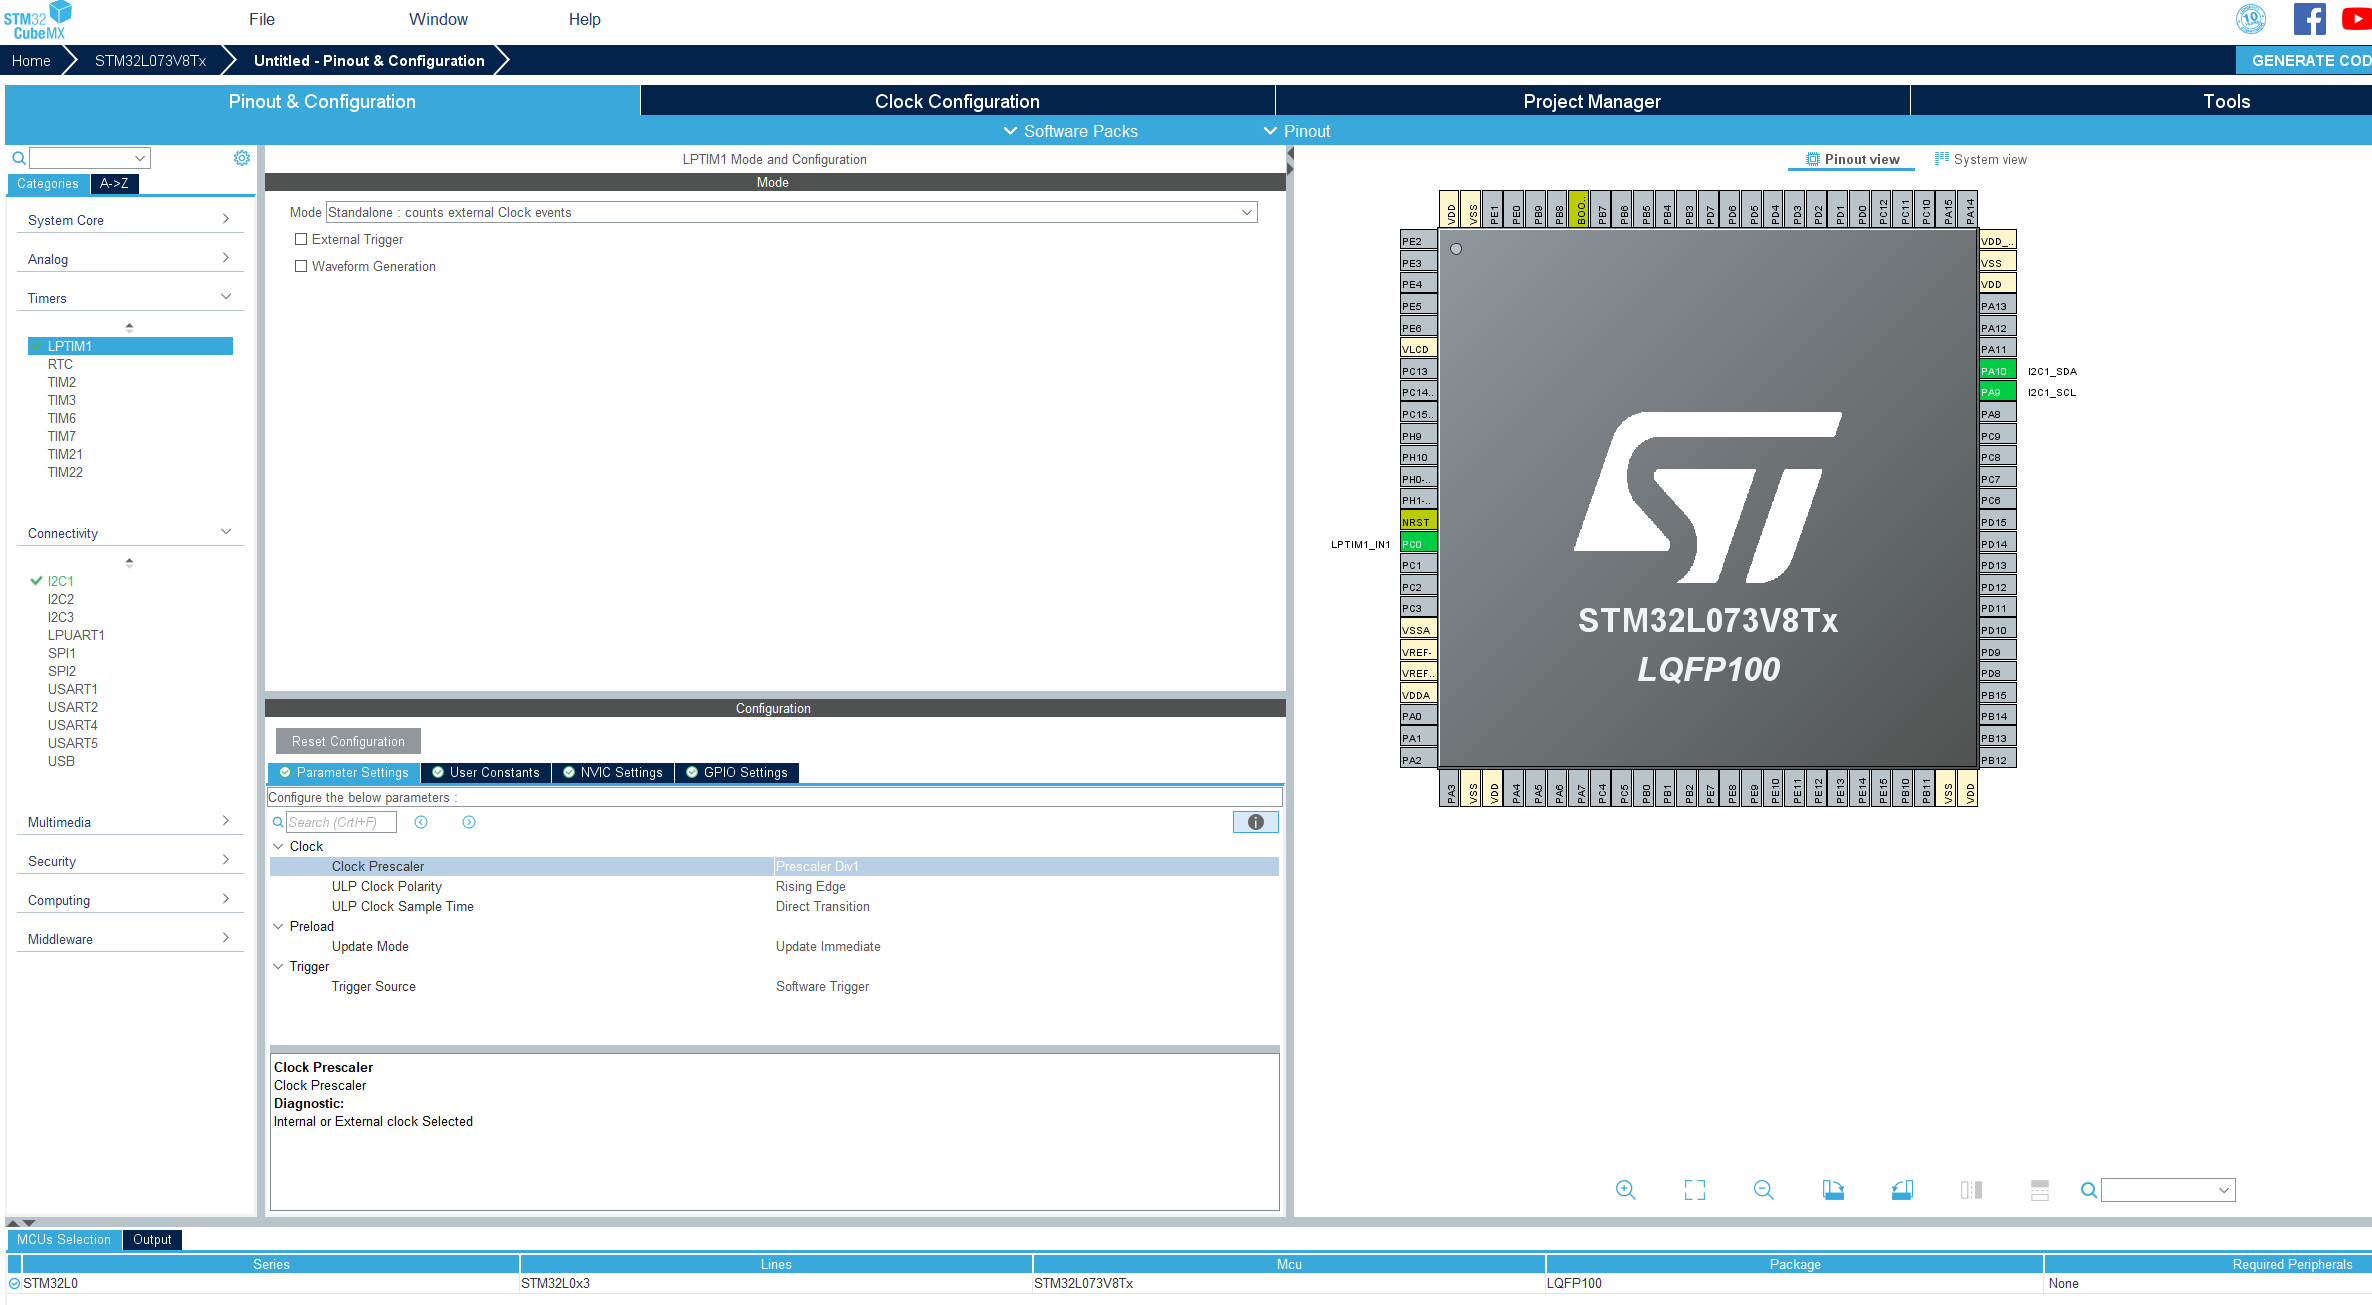Click the Reset Configuration button
The height and width of the screenshot is (1305, 2372).
tap(348, 741)
